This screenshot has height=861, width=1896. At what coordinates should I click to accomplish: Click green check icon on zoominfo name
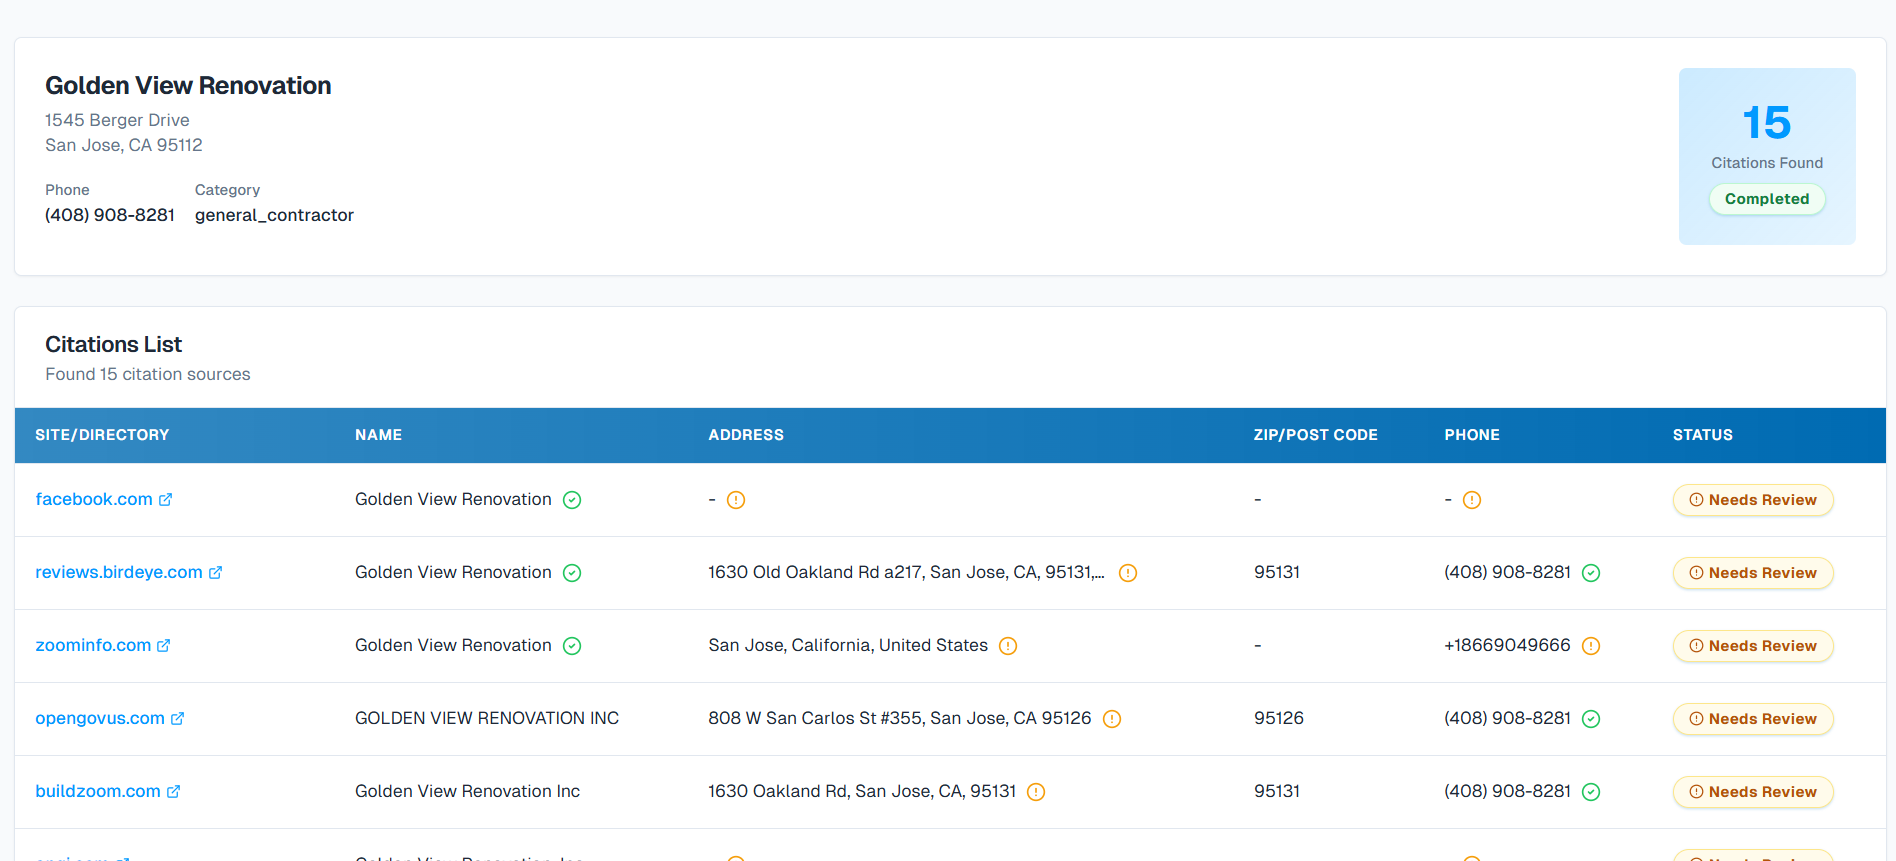click(572, 646)
